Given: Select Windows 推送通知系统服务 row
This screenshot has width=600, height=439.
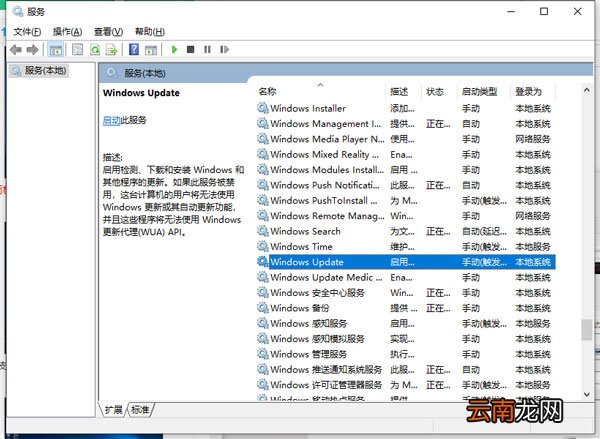Looking at the screenshot, I should coord(406,370).
